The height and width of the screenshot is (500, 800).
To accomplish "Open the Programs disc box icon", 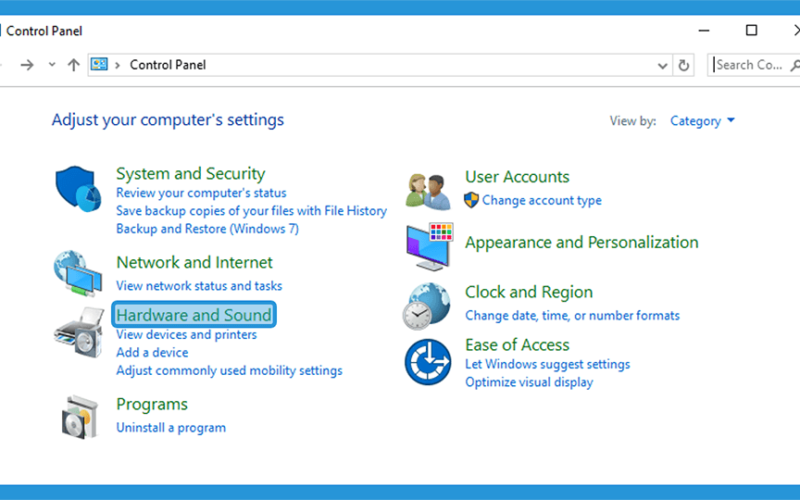I will [x=80, y=417].
